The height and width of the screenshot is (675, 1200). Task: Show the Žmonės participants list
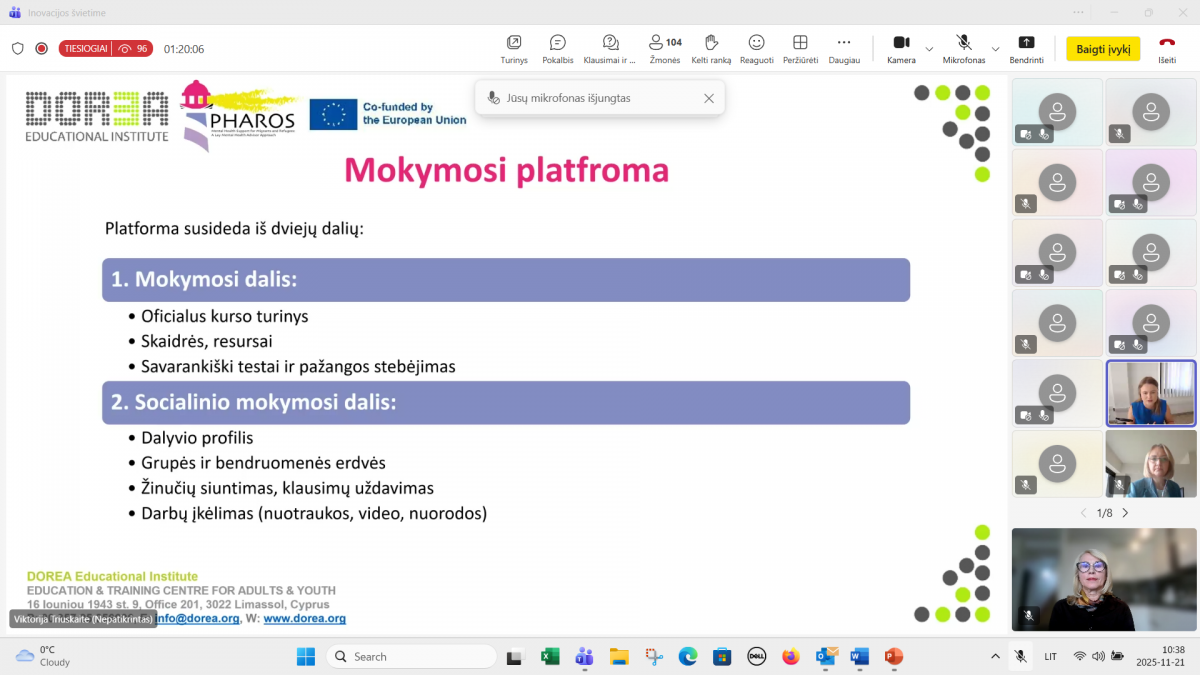click(x=664, y=48)
